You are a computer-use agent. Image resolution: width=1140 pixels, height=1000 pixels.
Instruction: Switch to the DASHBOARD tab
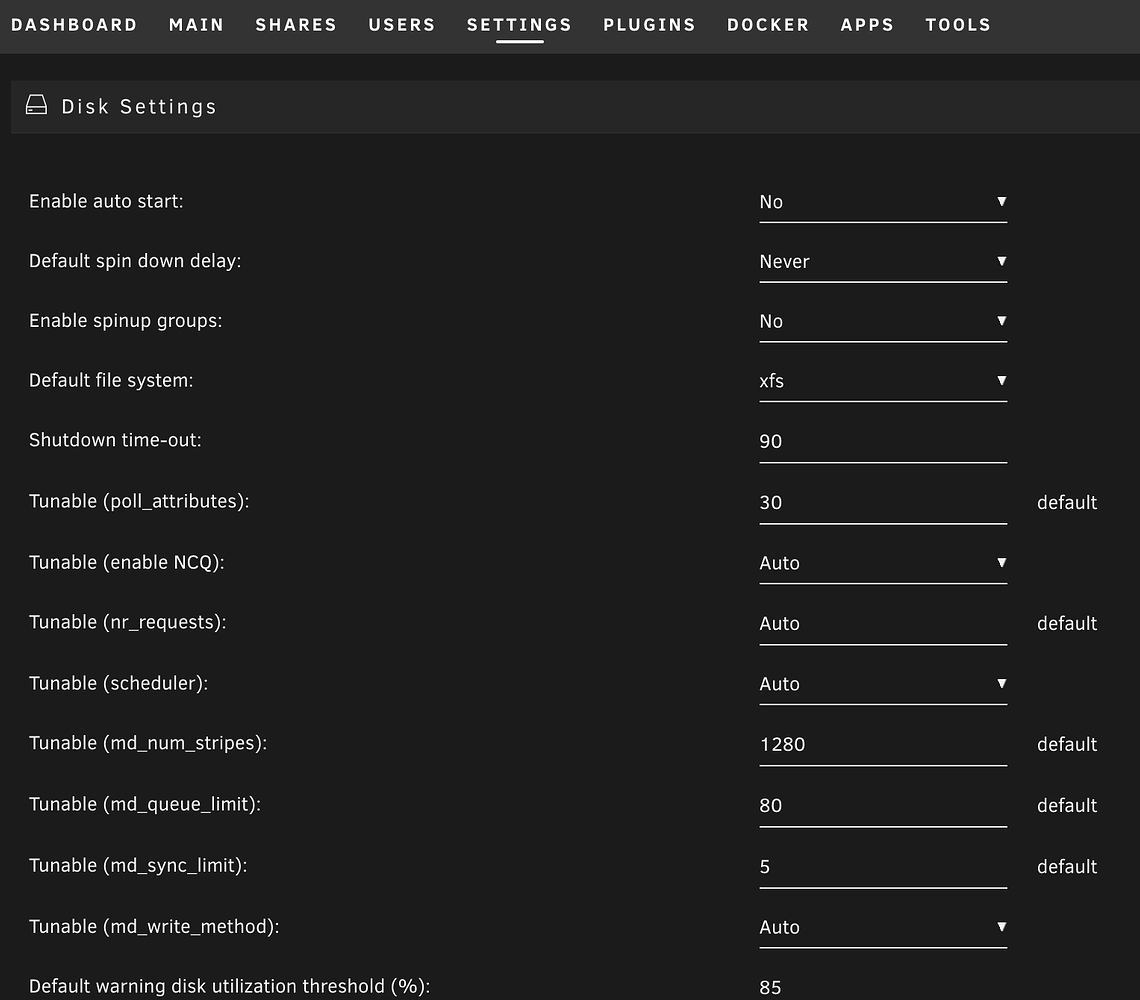[74, 25]
